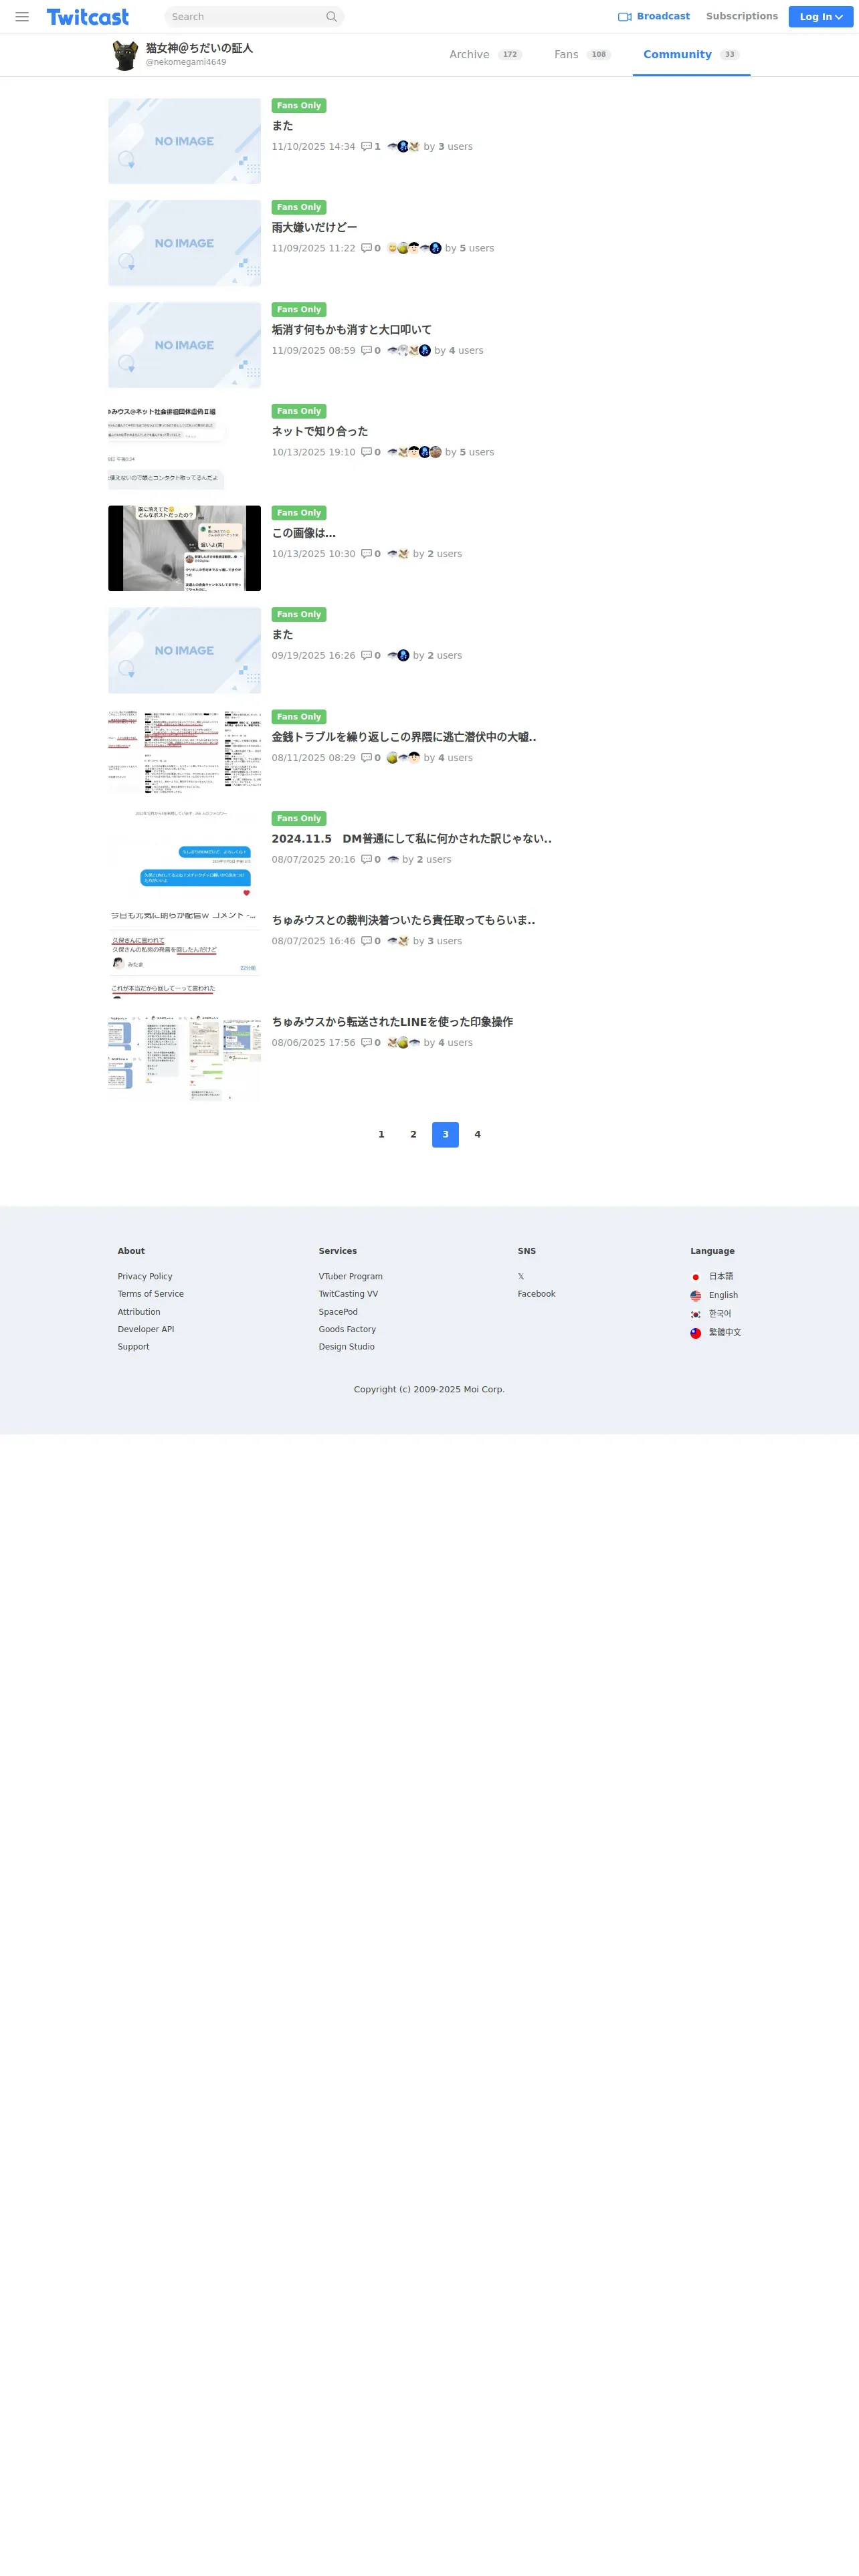Click the South Korean flag icon
The image size is (859, 2576).
tap(695, 1315)
